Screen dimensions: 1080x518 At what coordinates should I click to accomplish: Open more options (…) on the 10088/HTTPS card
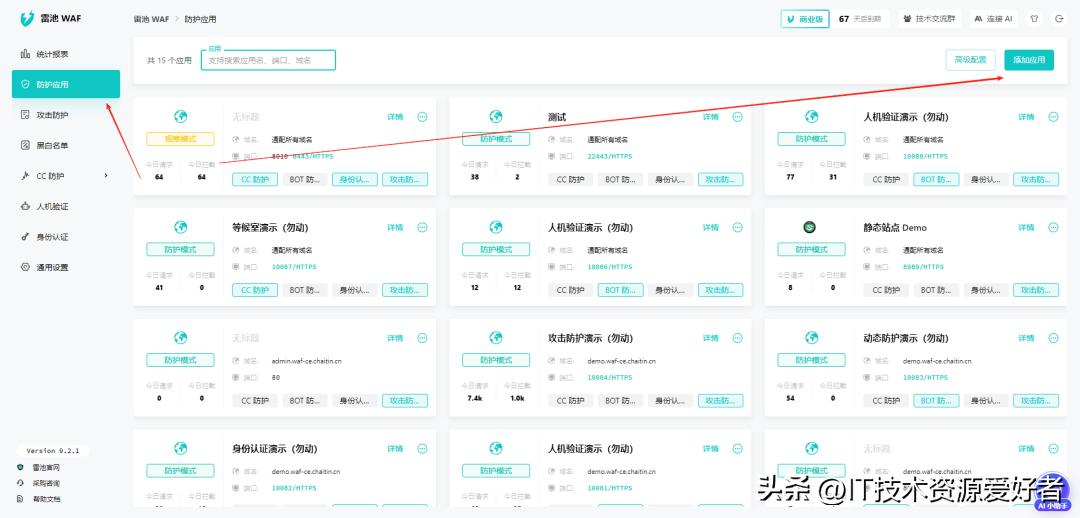pos(1053,117)
